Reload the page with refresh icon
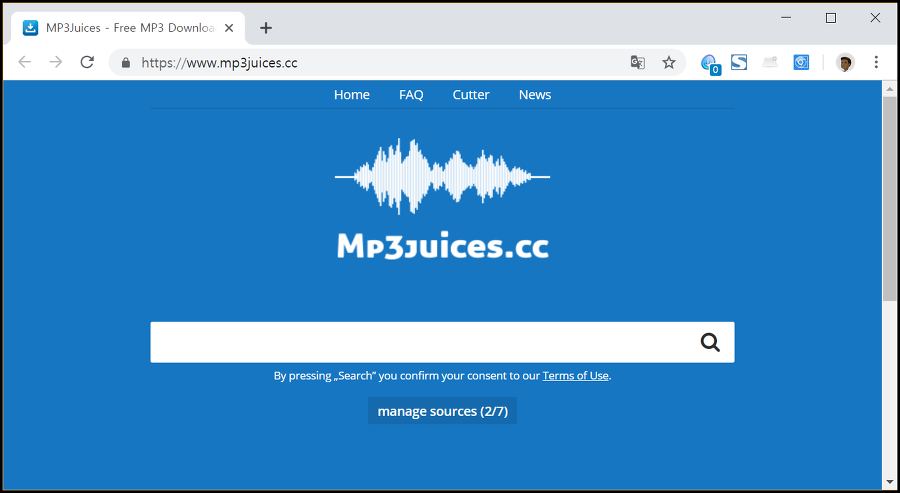900x493 pixels. point(87,62)
